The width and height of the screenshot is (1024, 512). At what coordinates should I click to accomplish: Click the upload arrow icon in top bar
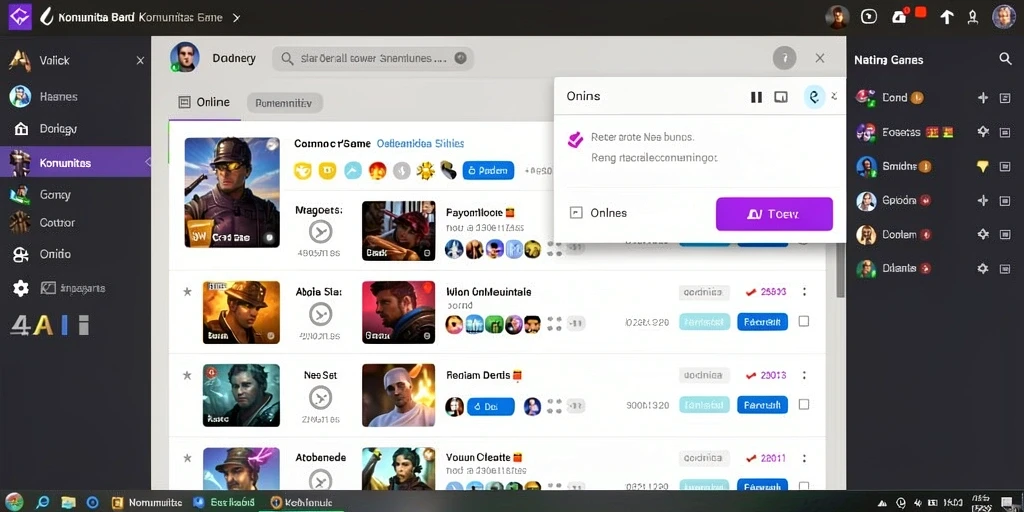947,17
